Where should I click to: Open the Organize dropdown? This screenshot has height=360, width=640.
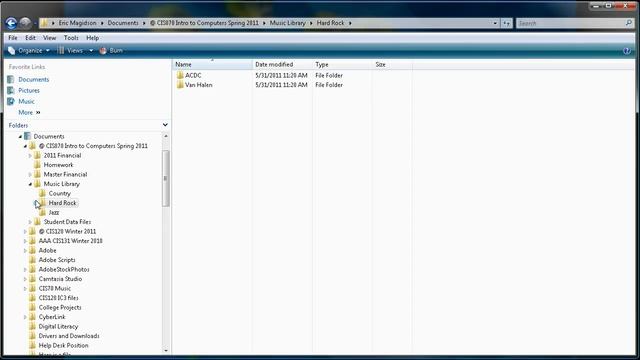pos(29,51)
